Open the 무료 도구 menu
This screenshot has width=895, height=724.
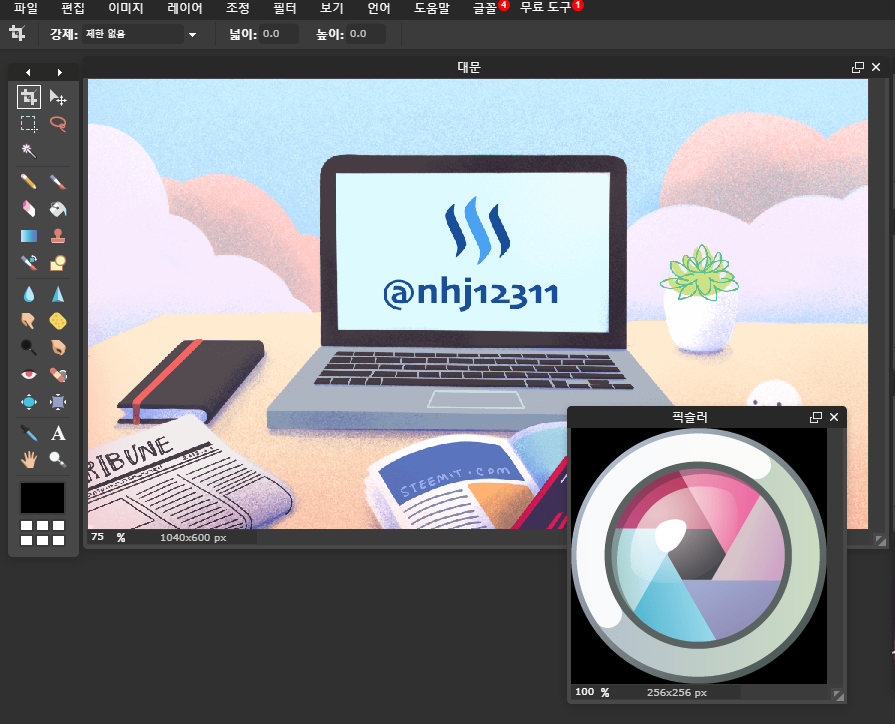545,8
